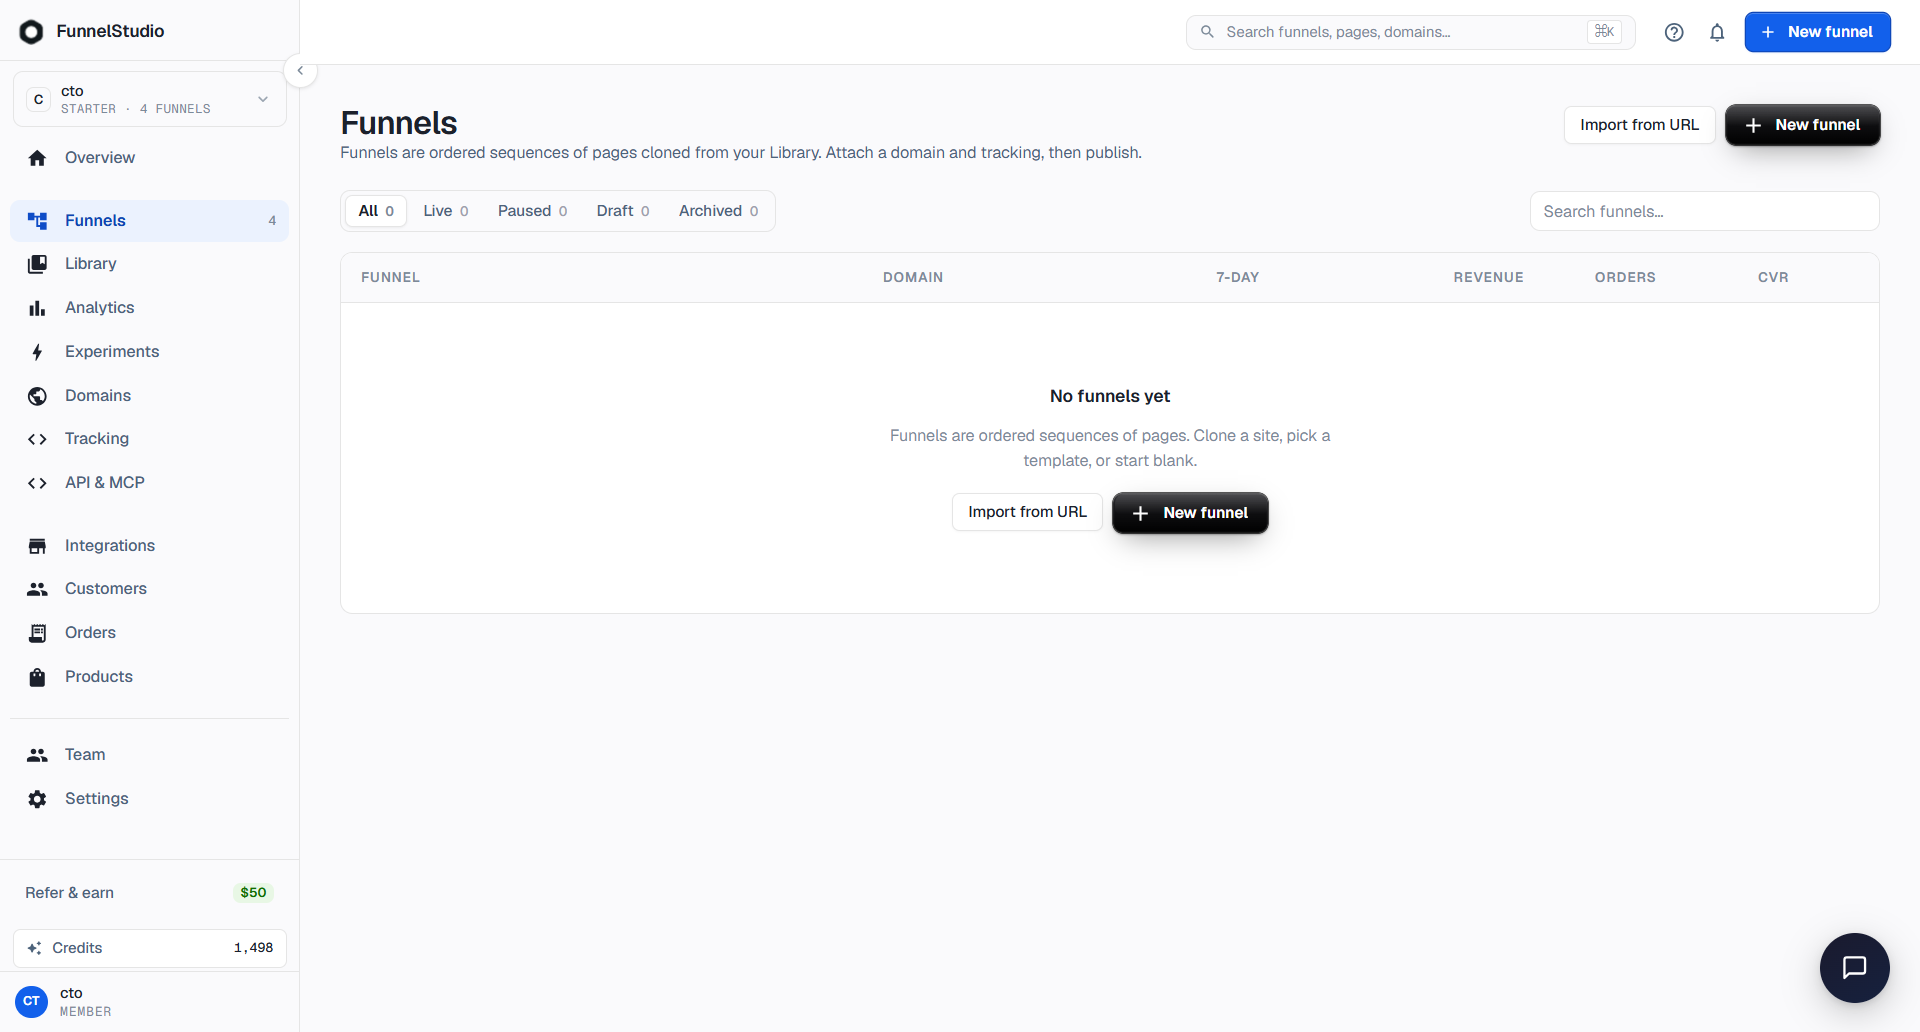Screen dimensions: 1920x1032
Task: Click the Customers people icon
Action: [x=37, y=589]
